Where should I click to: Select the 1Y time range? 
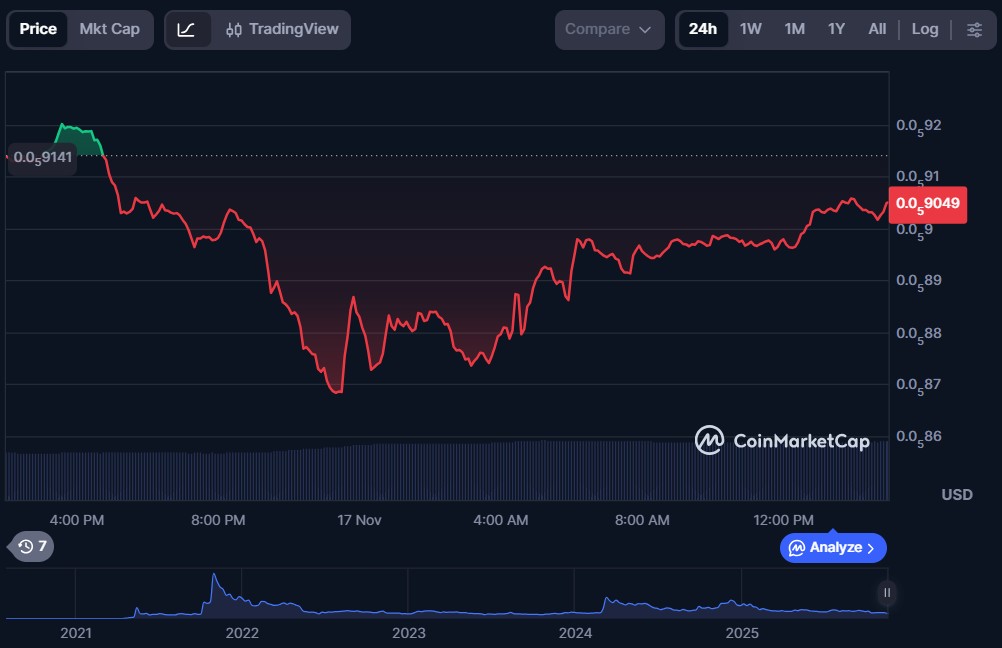[x=836, y=29]
